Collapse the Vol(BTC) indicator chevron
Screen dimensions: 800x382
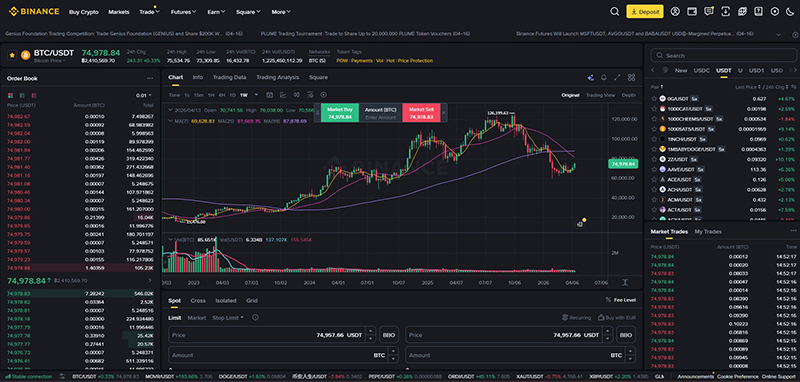[x=170, y=239]
